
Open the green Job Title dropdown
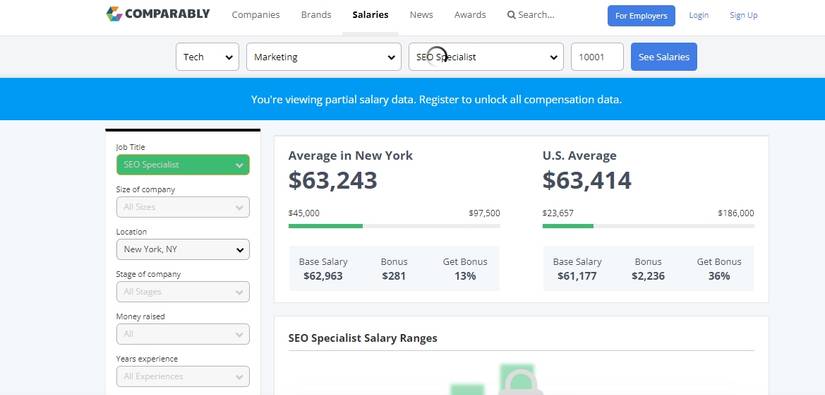[183, 165]
